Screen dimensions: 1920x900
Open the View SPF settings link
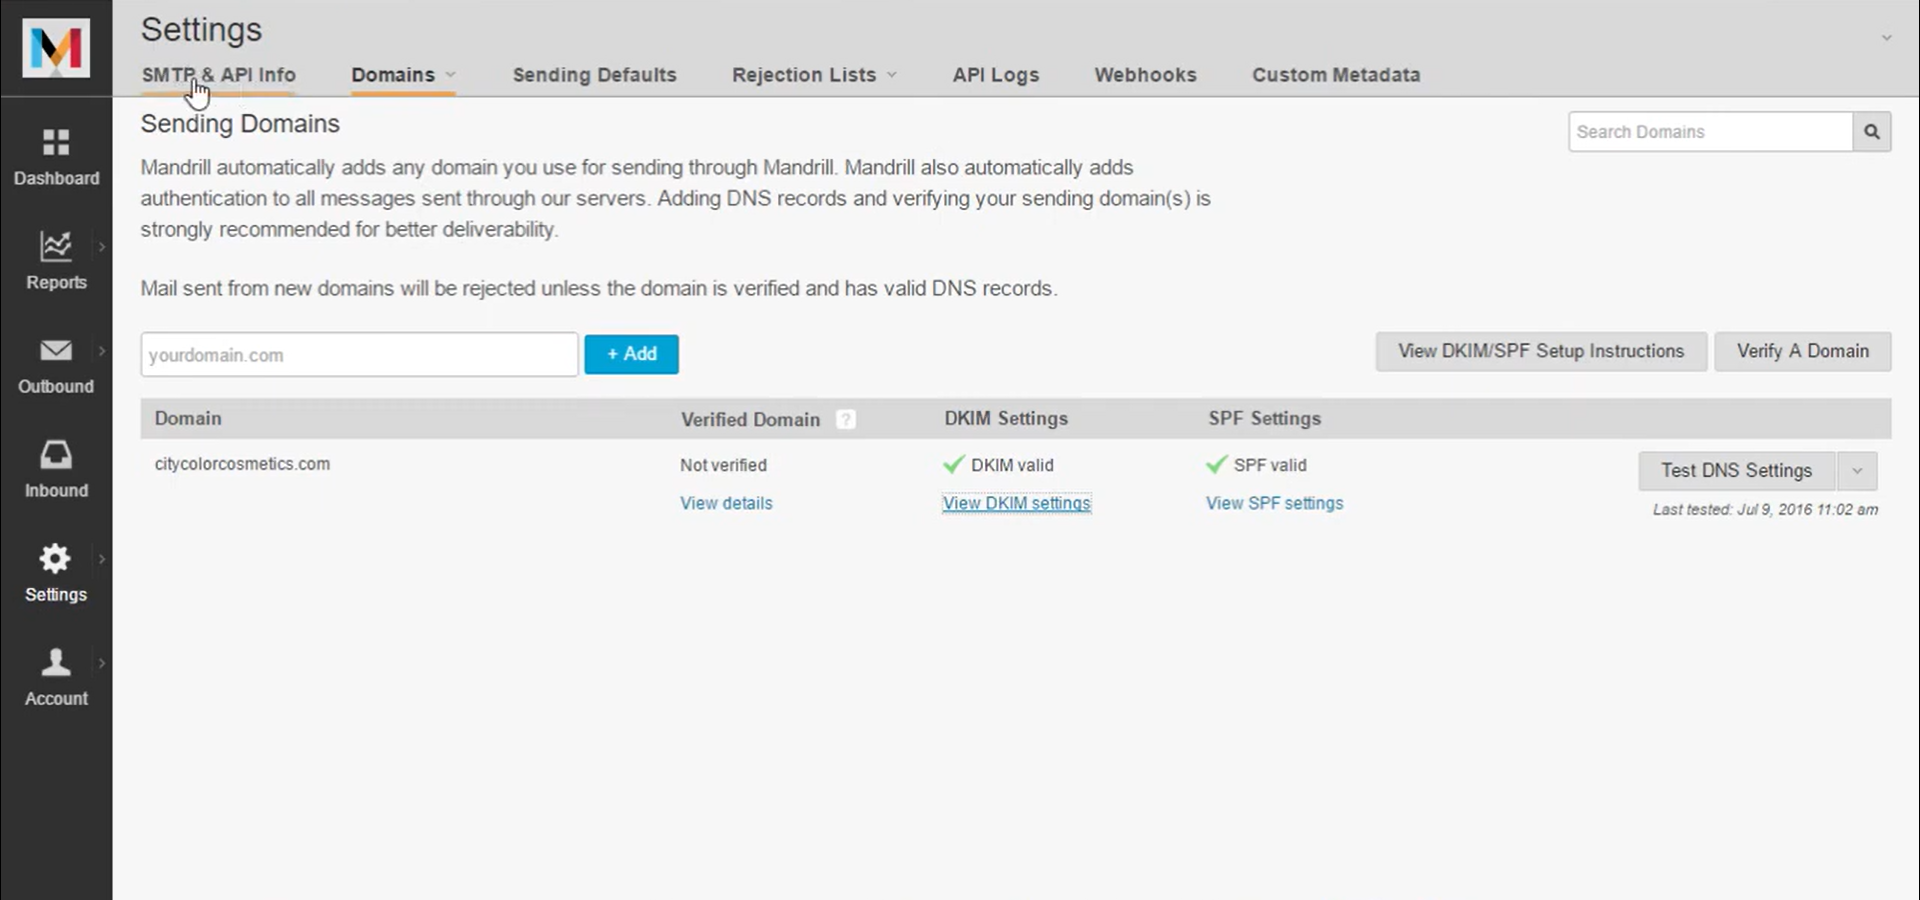click(x=1275, y=503)
